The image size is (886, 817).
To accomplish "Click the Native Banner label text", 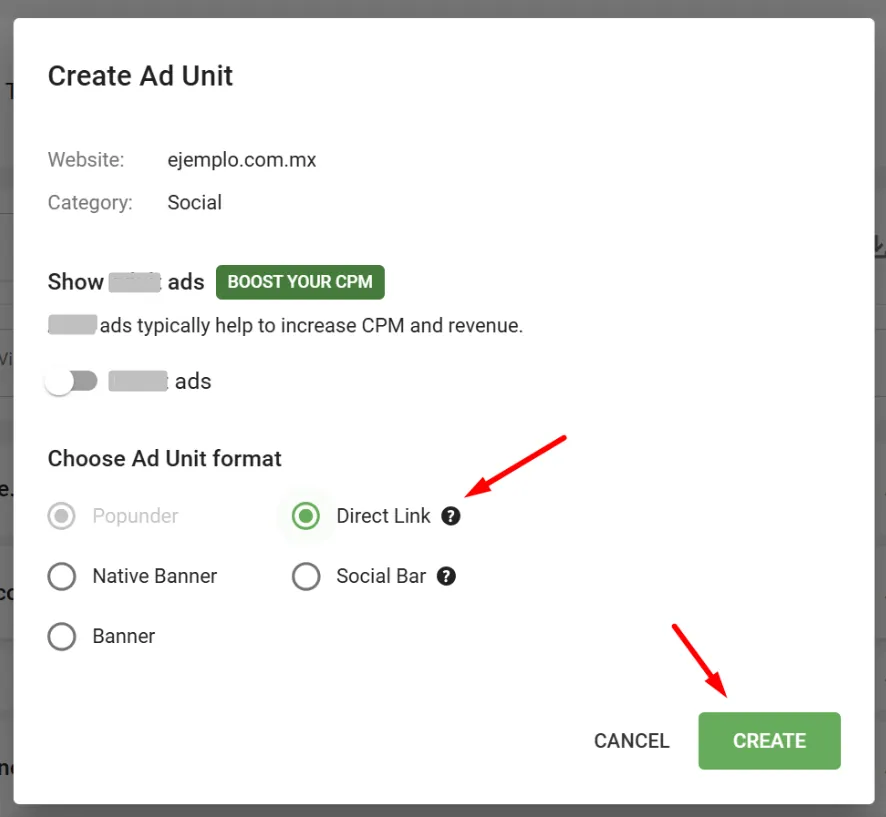I will click(154, 576).
